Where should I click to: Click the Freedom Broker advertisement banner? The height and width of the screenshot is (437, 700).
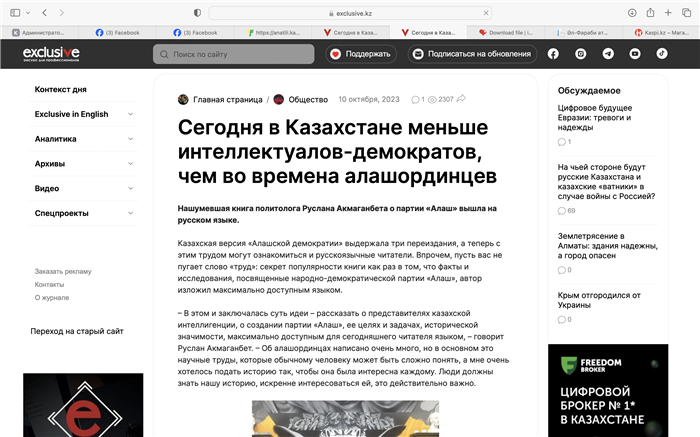607,390
